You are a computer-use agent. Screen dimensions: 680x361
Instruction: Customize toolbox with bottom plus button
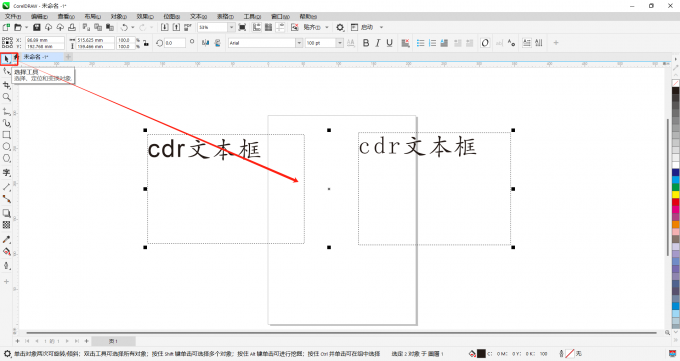(x=7, y=282)
